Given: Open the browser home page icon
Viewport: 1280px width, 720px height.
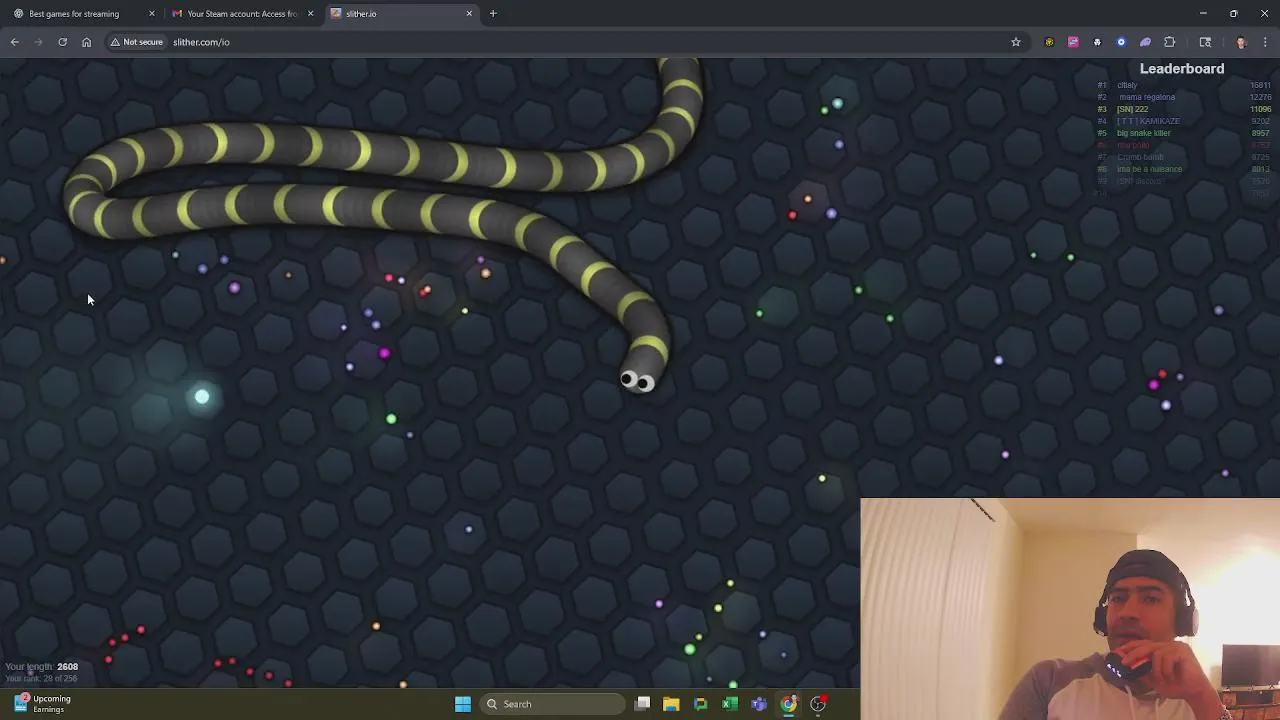Looking at the screenshot, I should pos(86,42).
